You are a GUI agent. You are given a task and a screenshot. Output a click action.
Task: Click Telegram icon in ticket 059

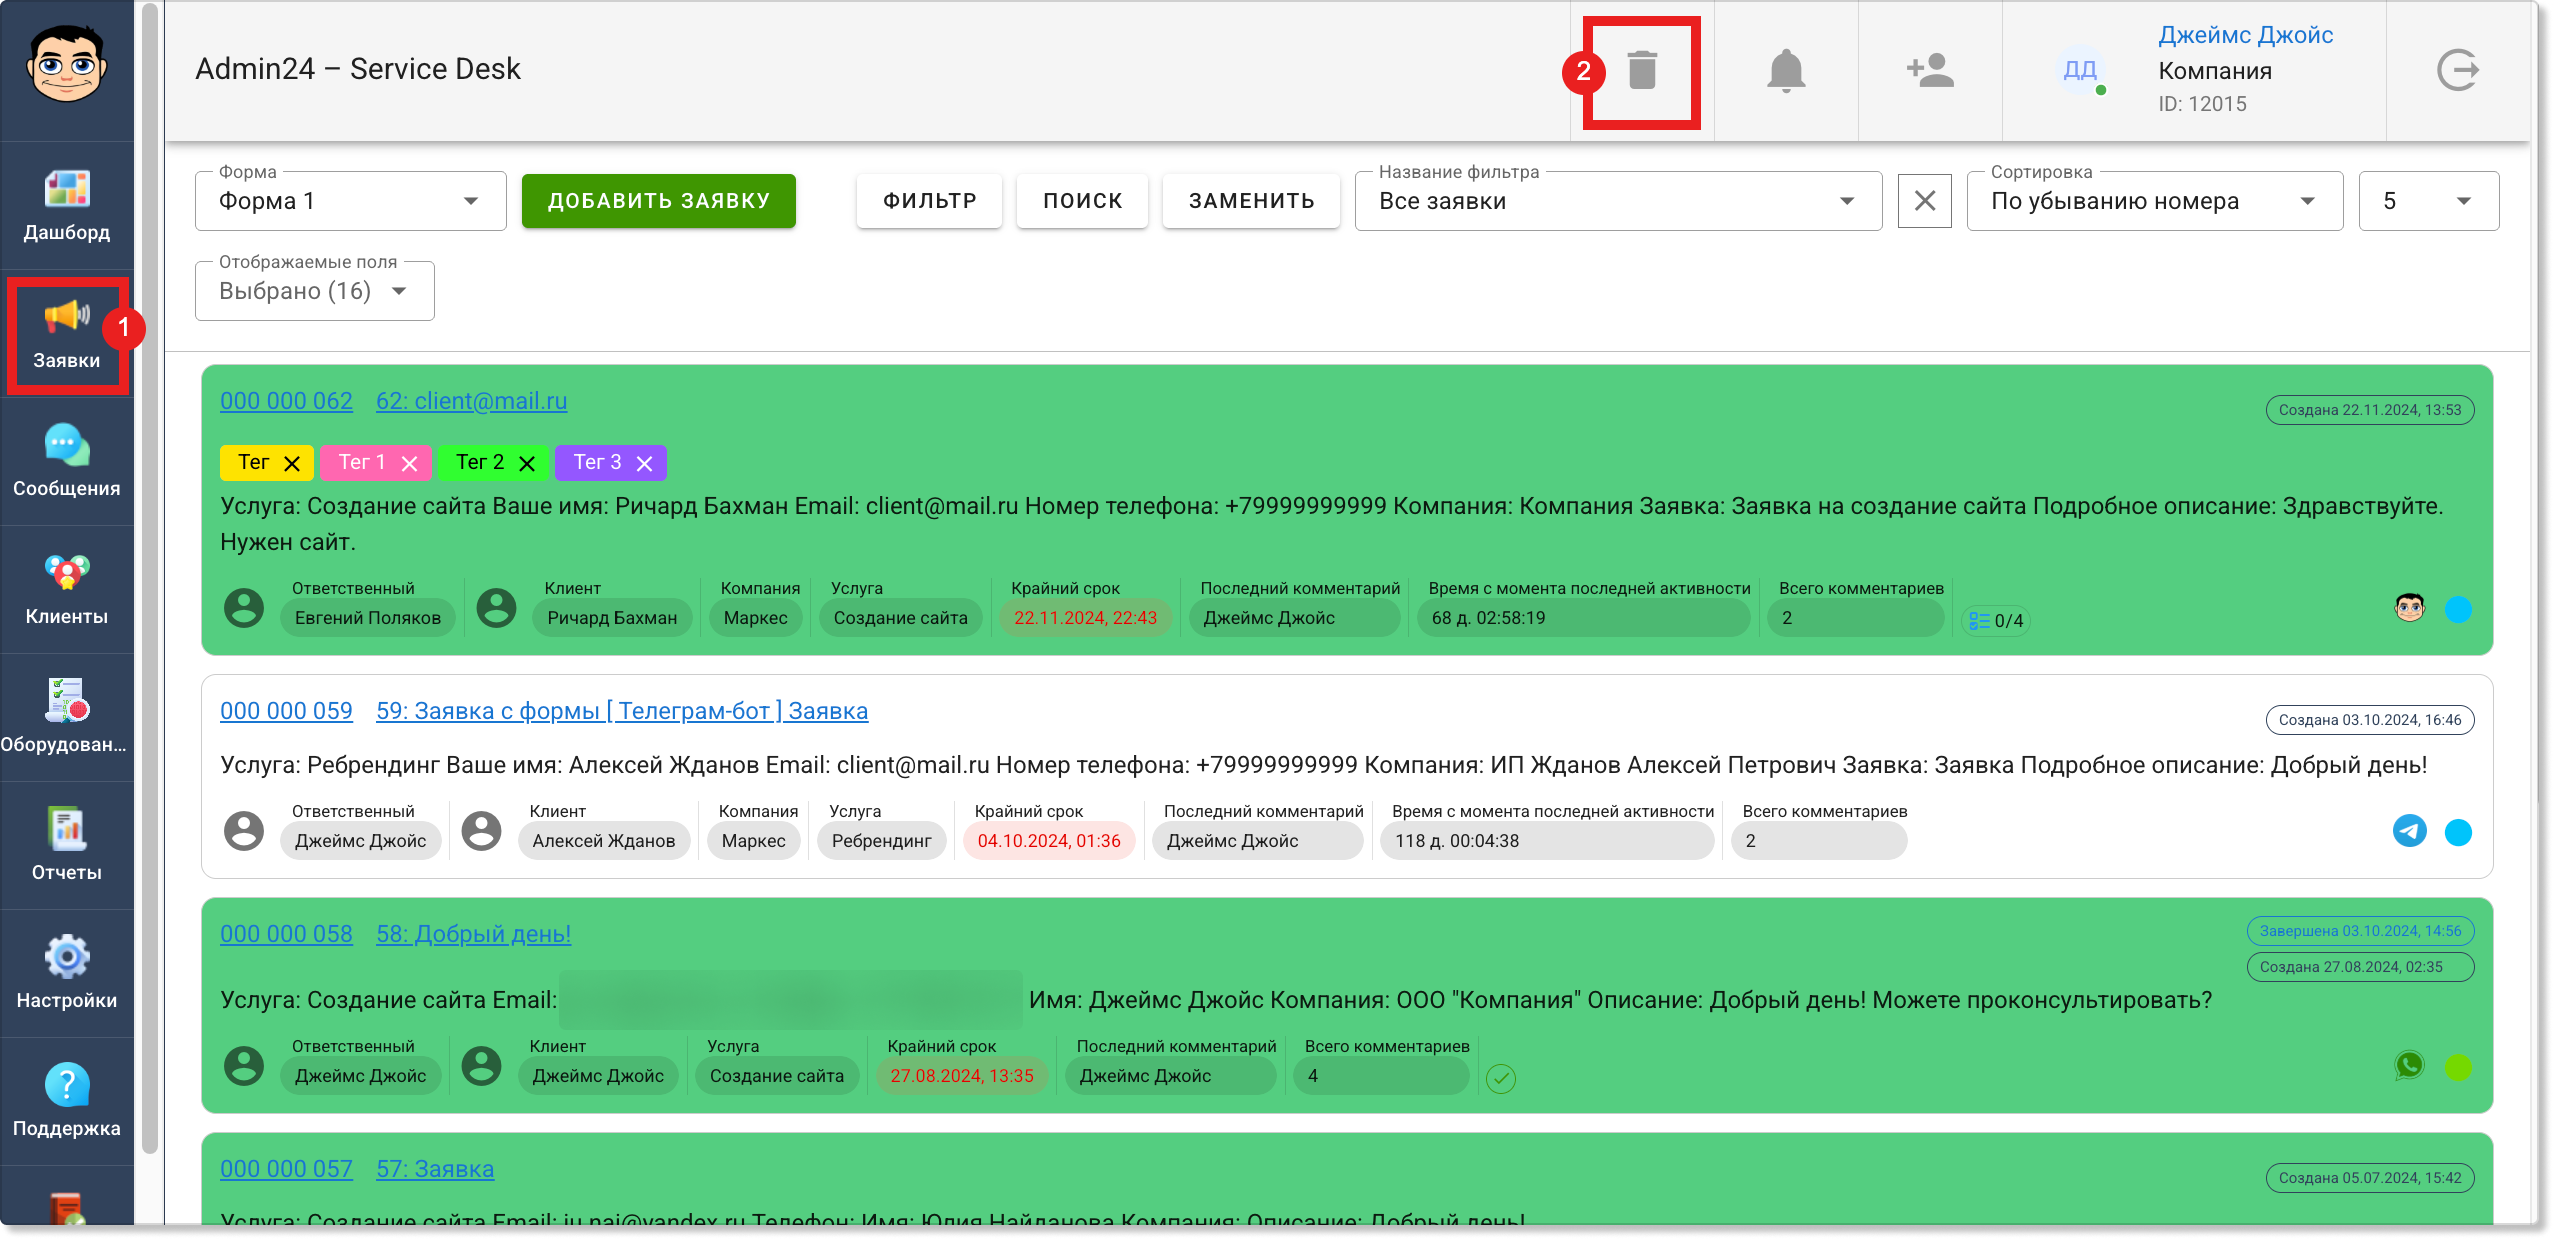click(2410, 831)
